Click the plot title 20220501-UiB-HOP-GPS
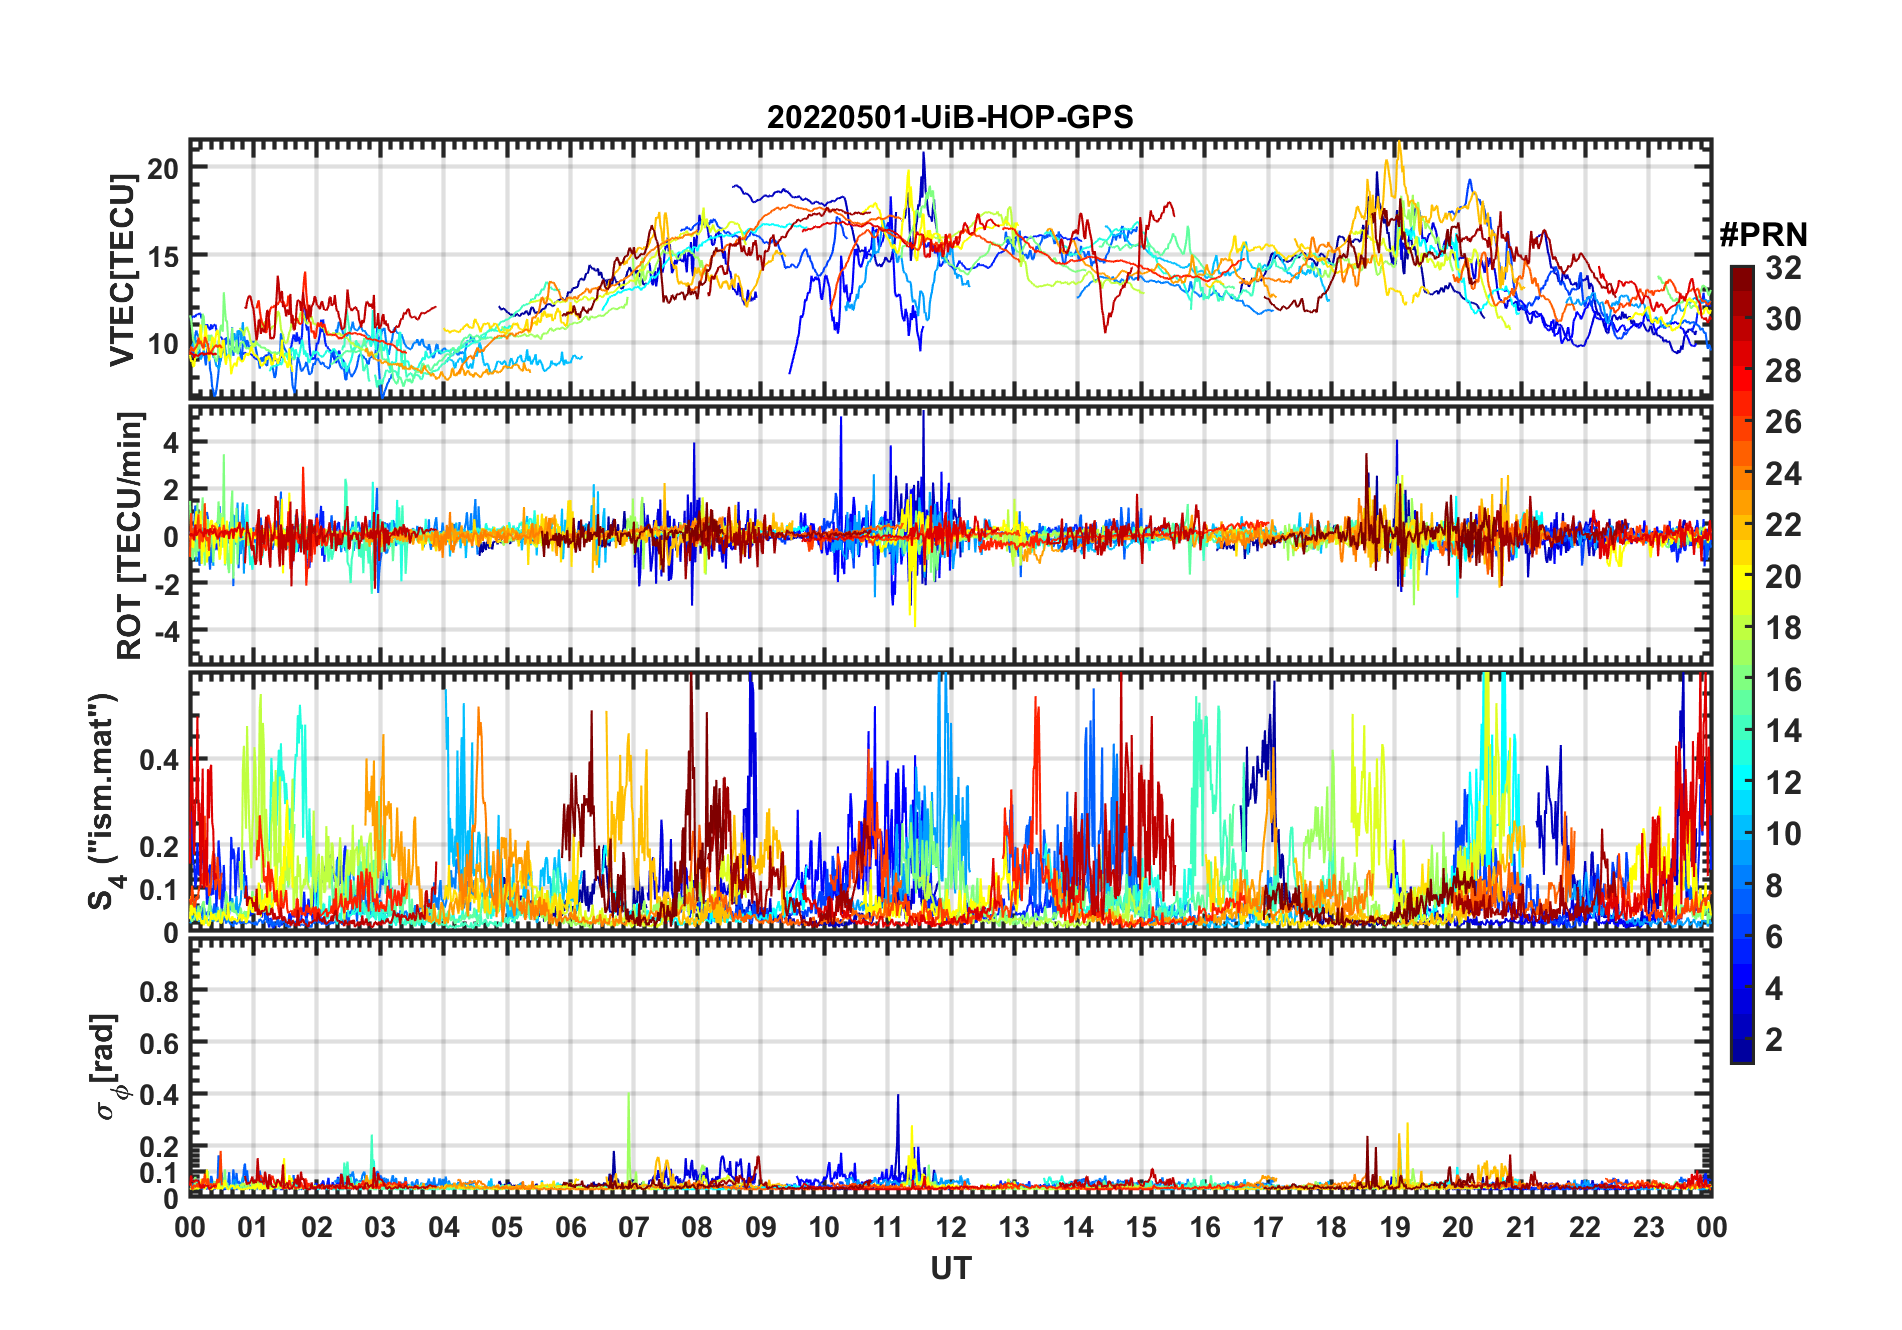The image size is (1902, 1330). pos(950,117)
